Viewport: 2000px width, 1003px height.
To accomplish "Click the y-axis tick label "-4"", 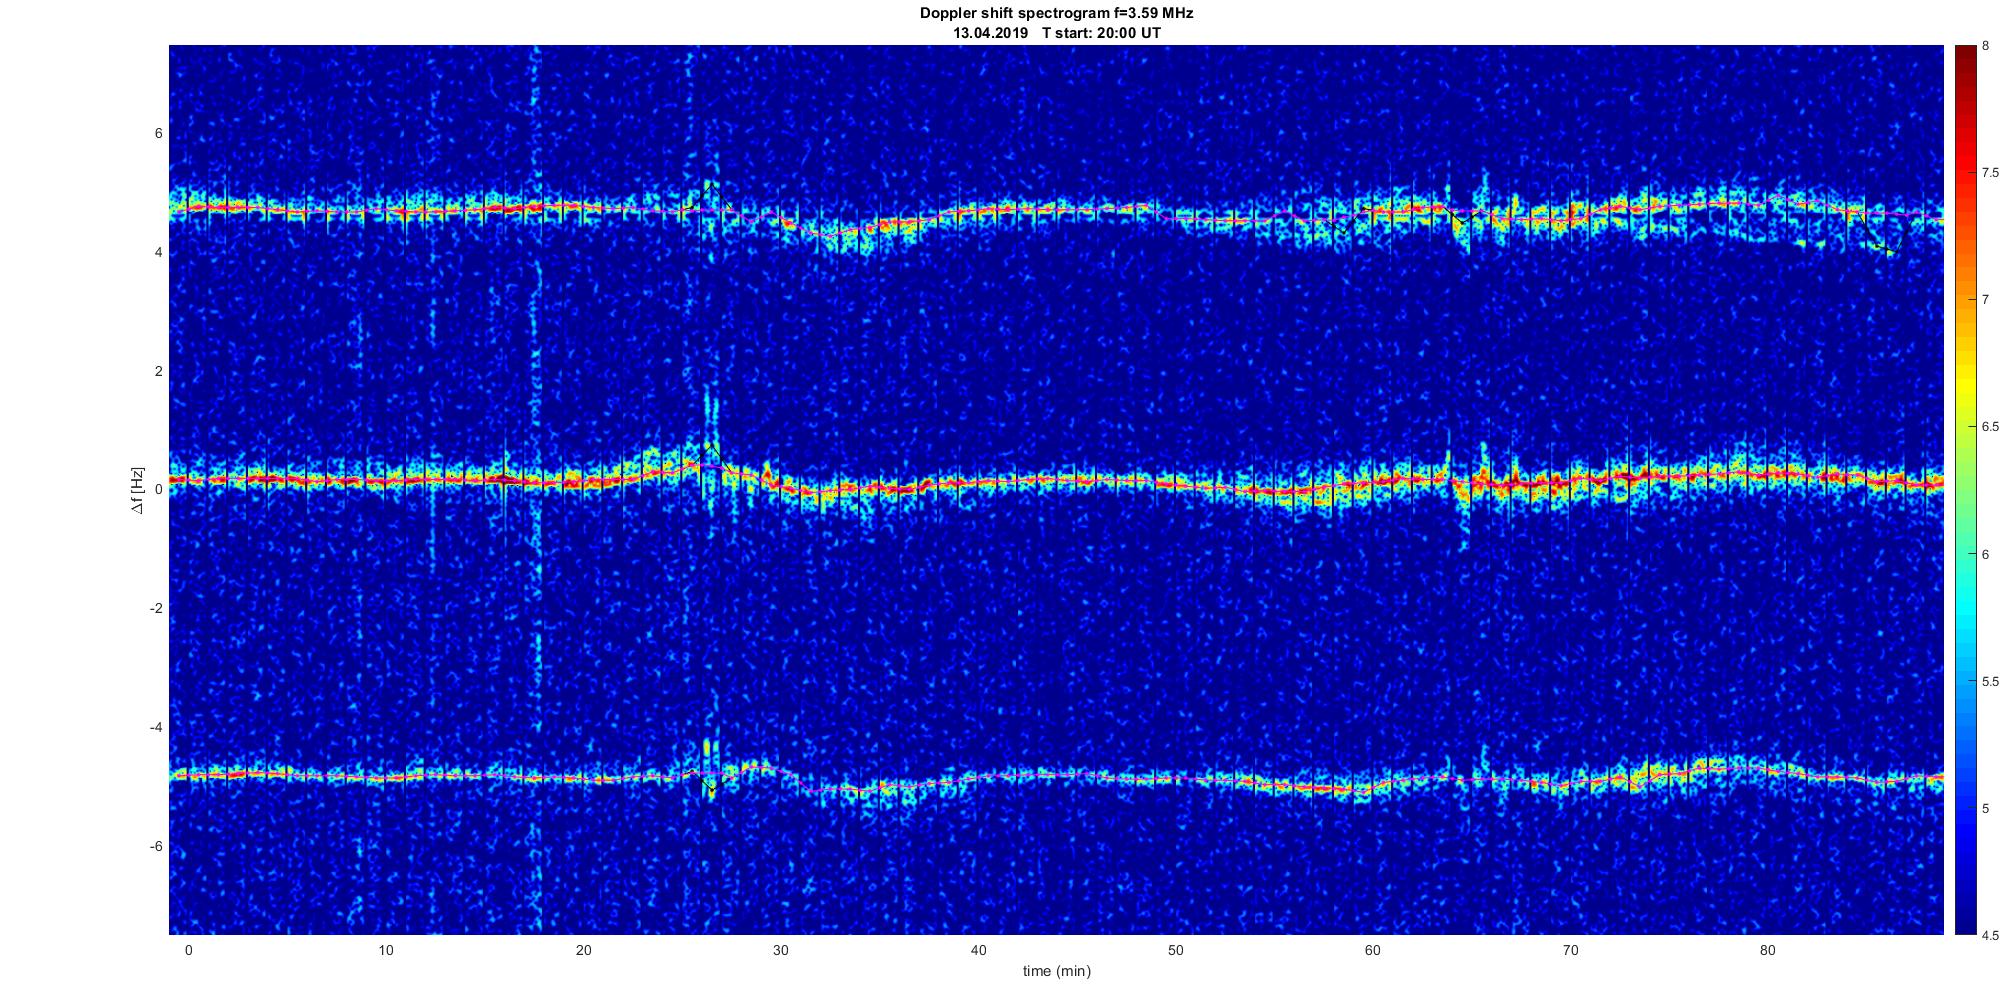I will coord(156,727).
